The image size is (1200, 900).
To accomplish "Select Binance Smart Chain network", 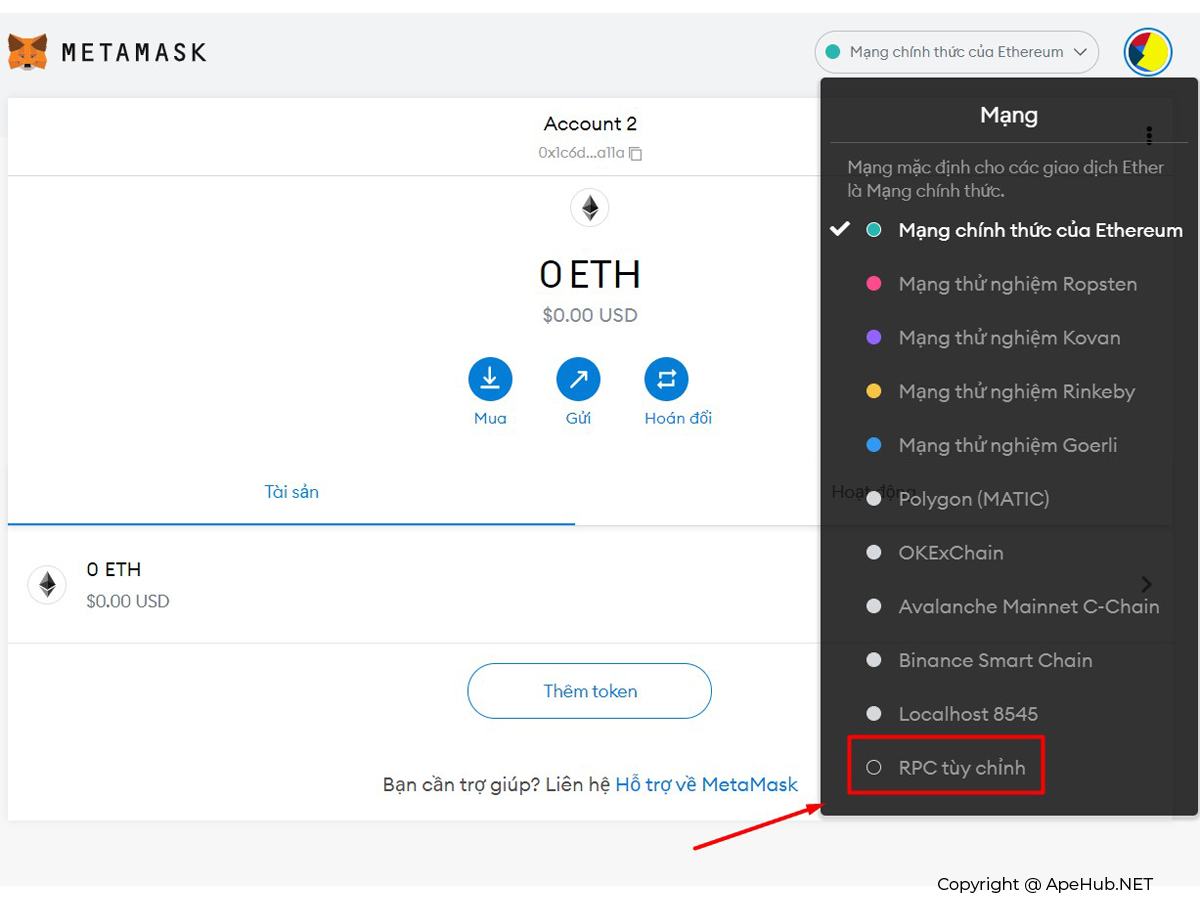I will pyautogui.click(x=995, y=660).
